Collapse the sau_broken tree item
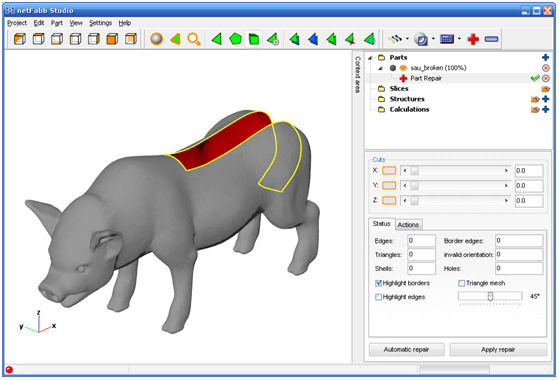The height and width of the screenshot is (380, 559). pyautogui.click(x=380, y=68)
